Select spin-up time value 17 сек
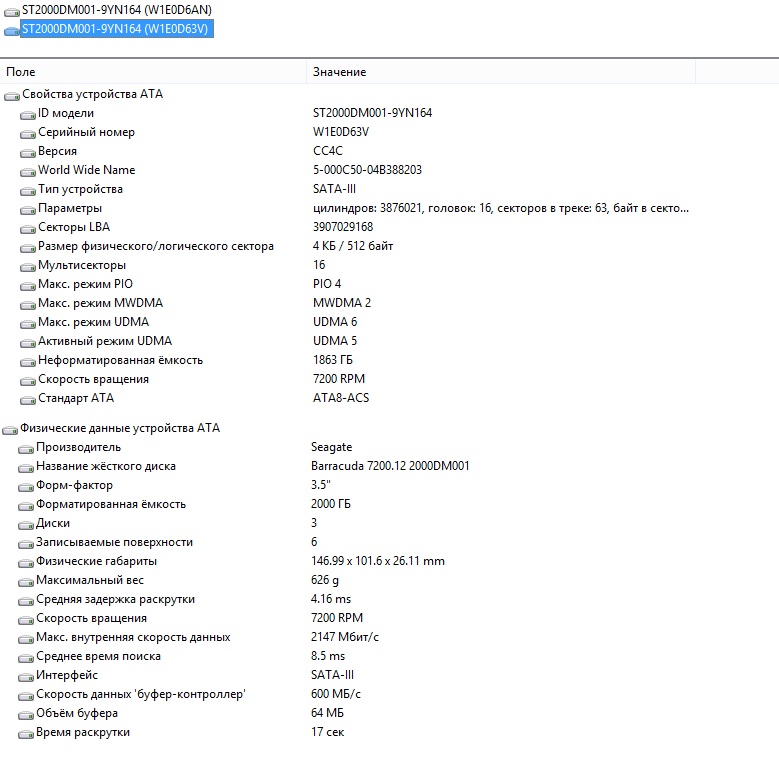Screen dimensions: 779x767 [x=327, y=732]
